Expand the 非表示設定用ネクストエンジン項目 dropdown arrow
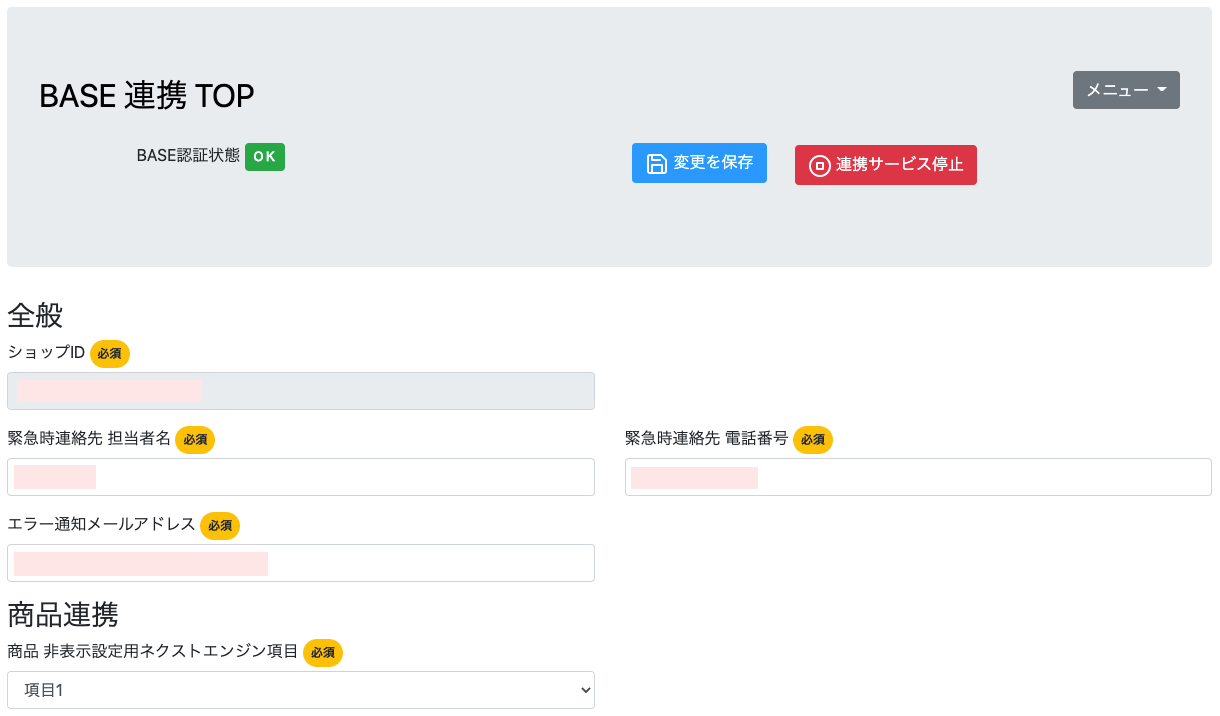This screenshot has width=1220, height=716. [x=585, y=690]
